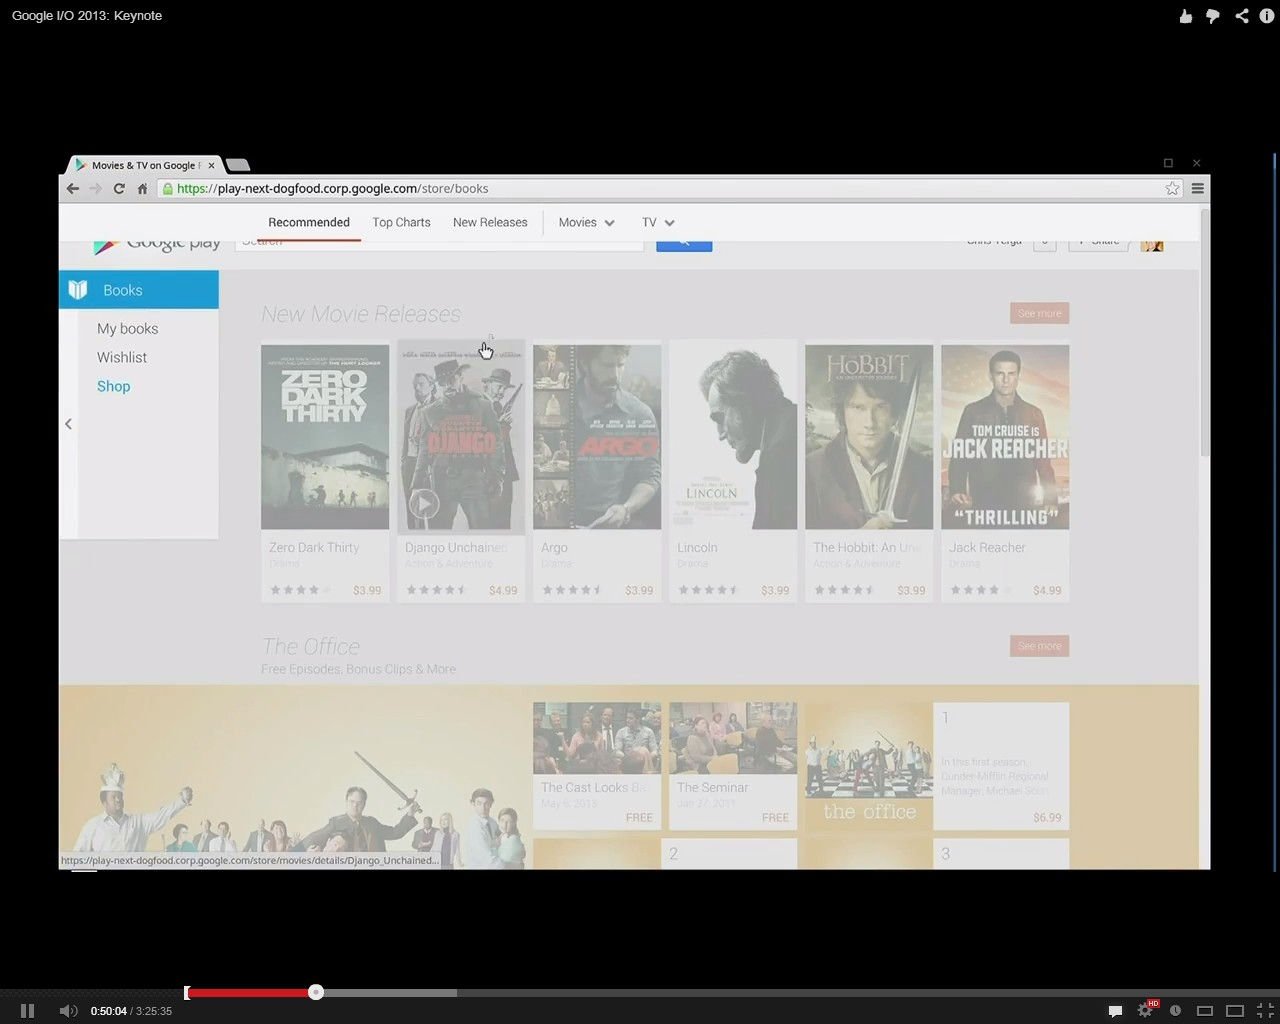Open Zero Dark Thirty movie poster

pos(325,437)
